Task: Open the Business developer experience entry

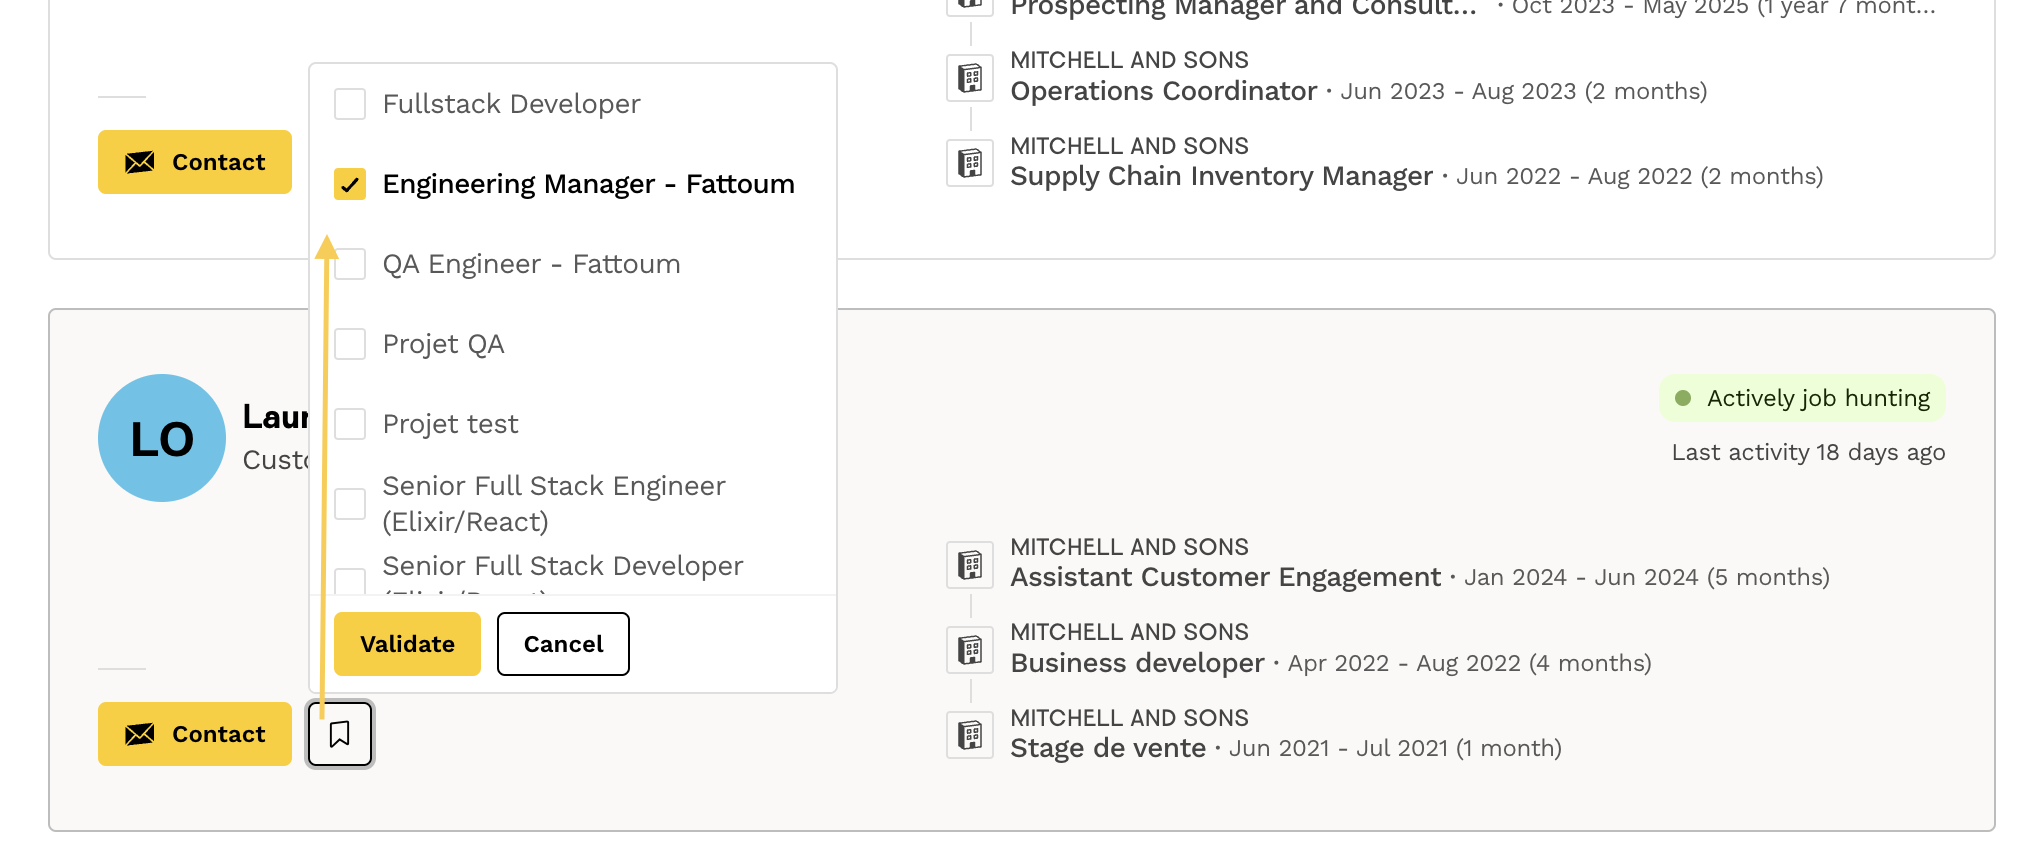Action: [x=1137, y=663]
